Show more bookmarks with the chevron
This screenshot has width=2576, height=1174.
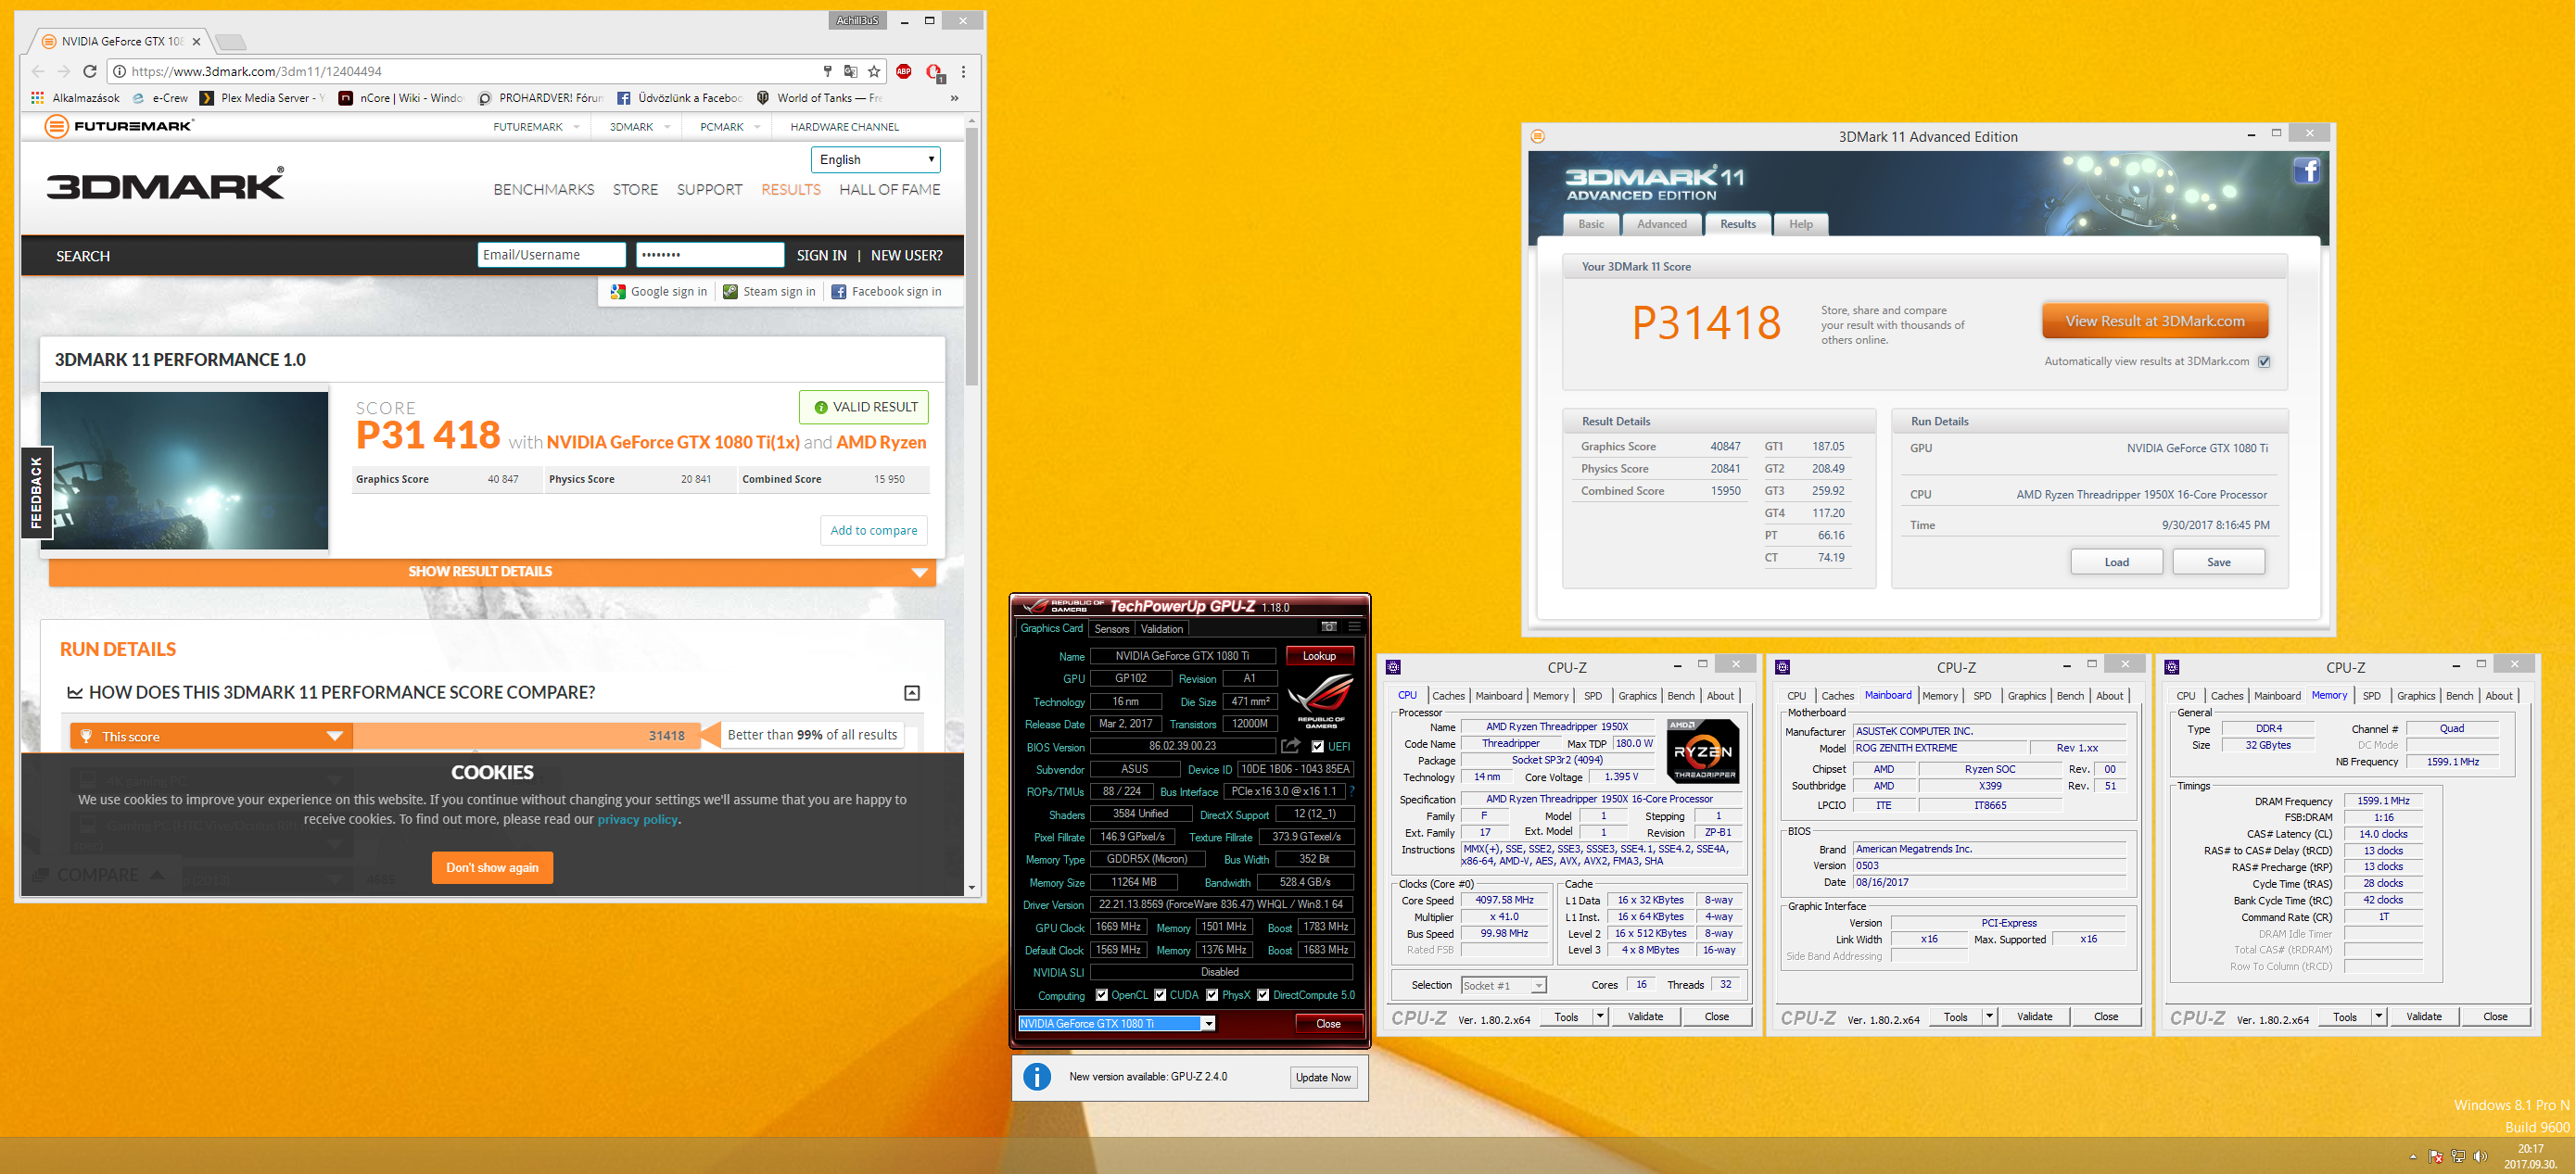tap(954, 98)
